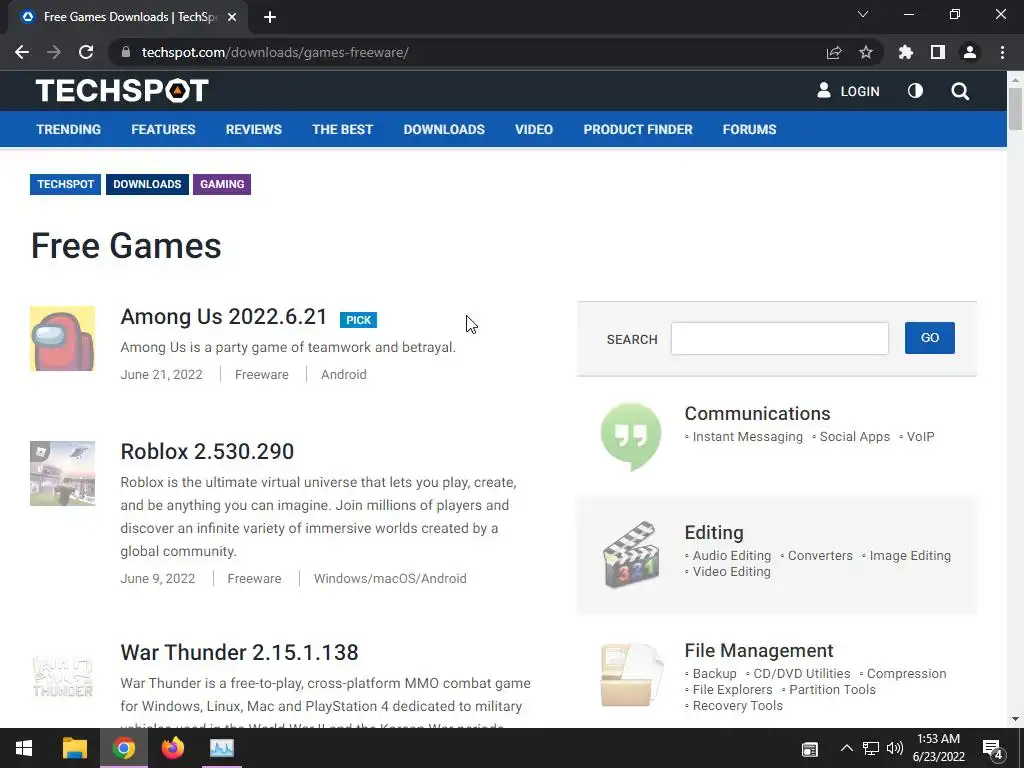Open Firefox from the taskbar

(172, 748)
